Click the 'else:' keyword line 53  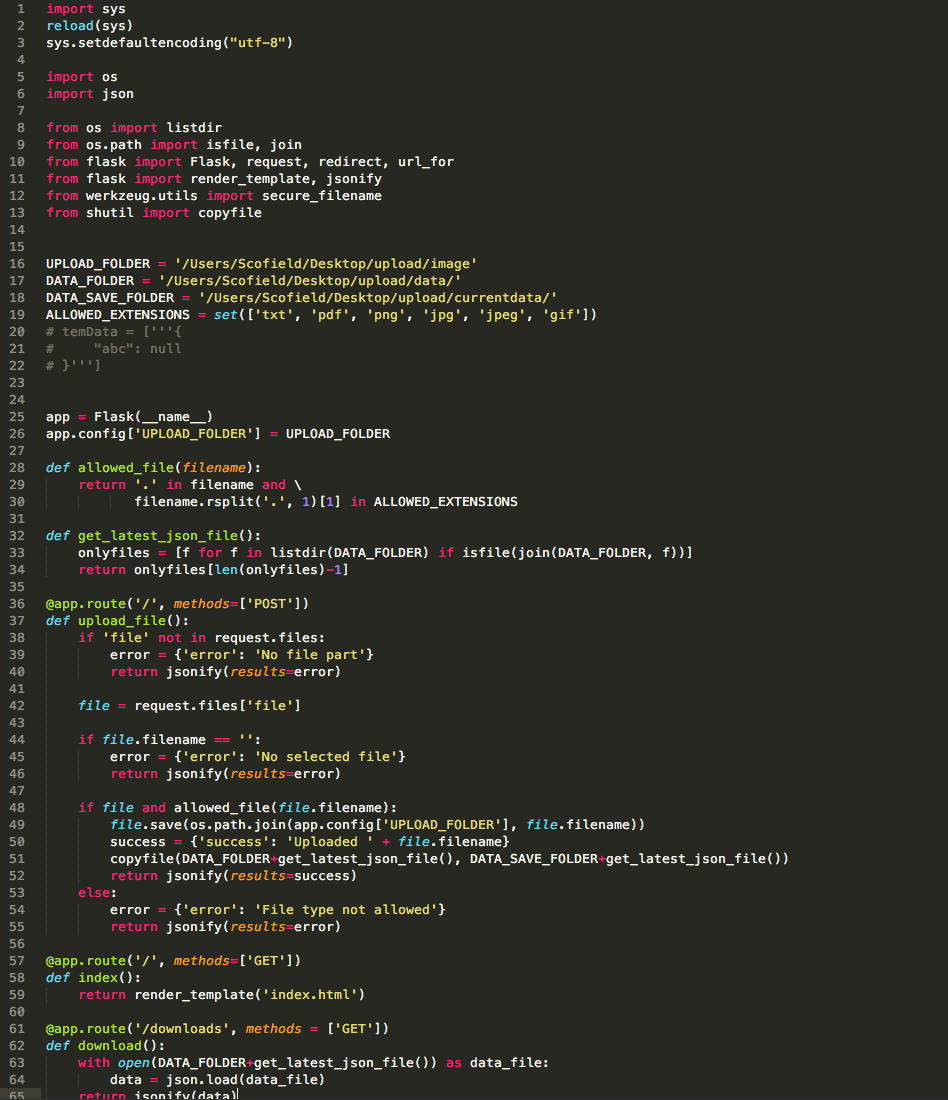point(98,893)
